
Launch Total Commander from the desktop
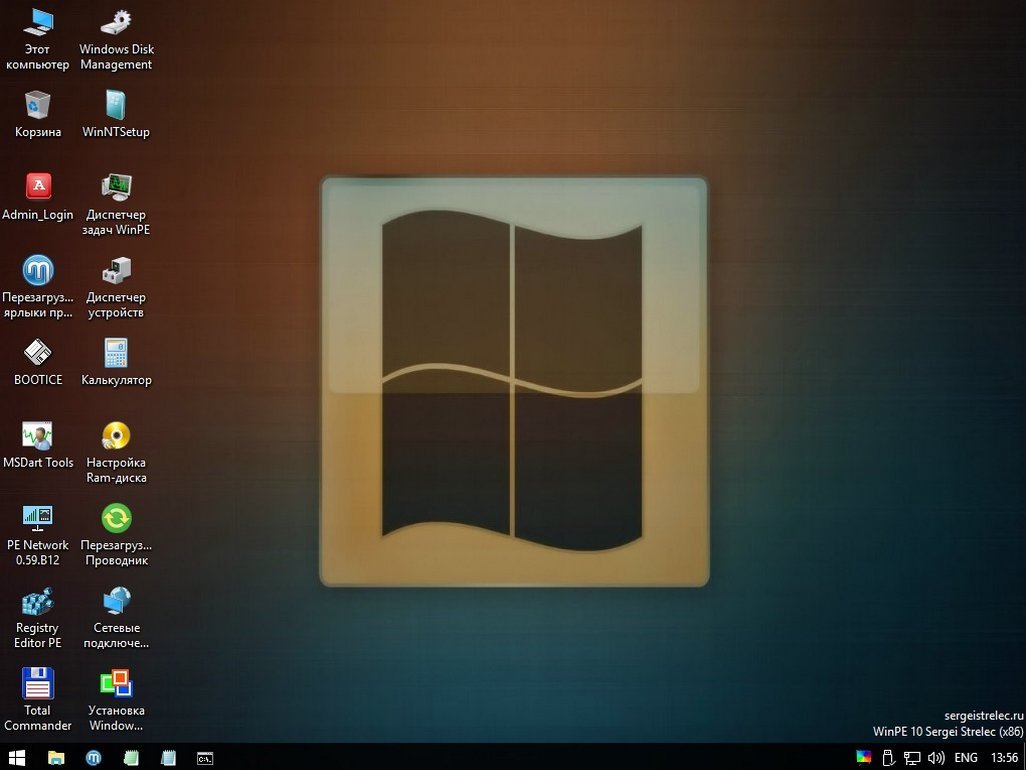pos(37,700)
